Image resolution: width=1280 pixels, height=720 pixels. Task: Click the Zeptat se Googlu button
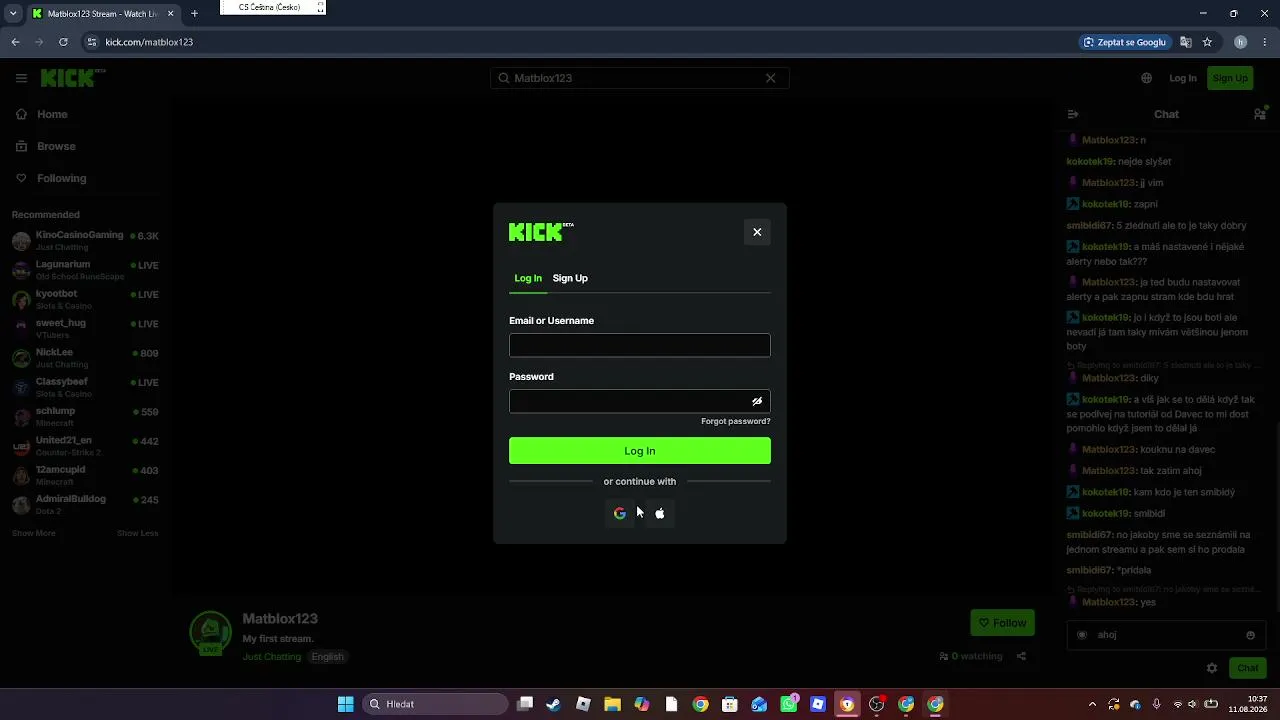coord(1125,42)
